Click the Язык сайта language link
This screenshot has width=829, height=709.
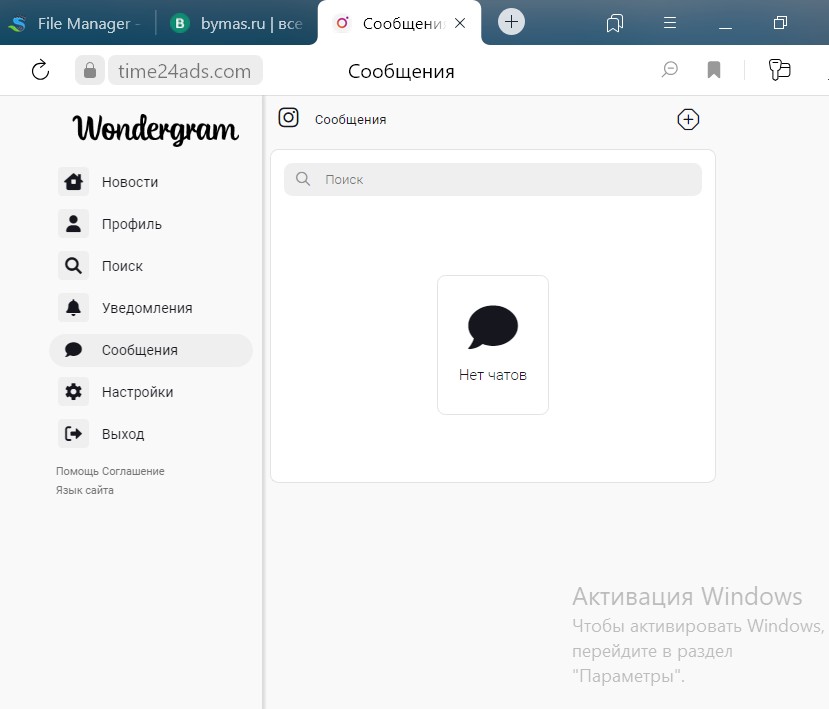[x=85, y=490]
